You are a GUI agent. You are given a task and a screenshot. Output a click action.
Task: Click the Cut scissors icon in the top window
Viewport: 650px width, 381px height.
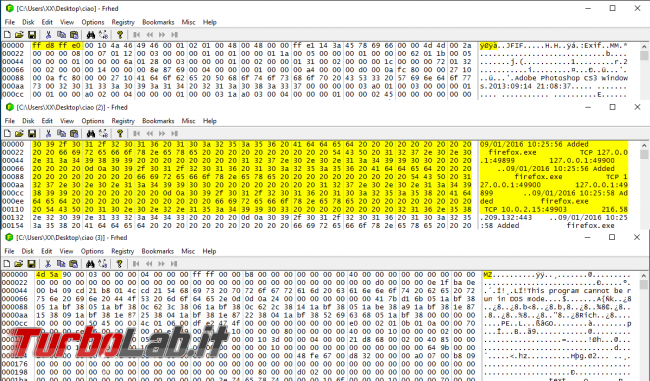click(48, 35)
